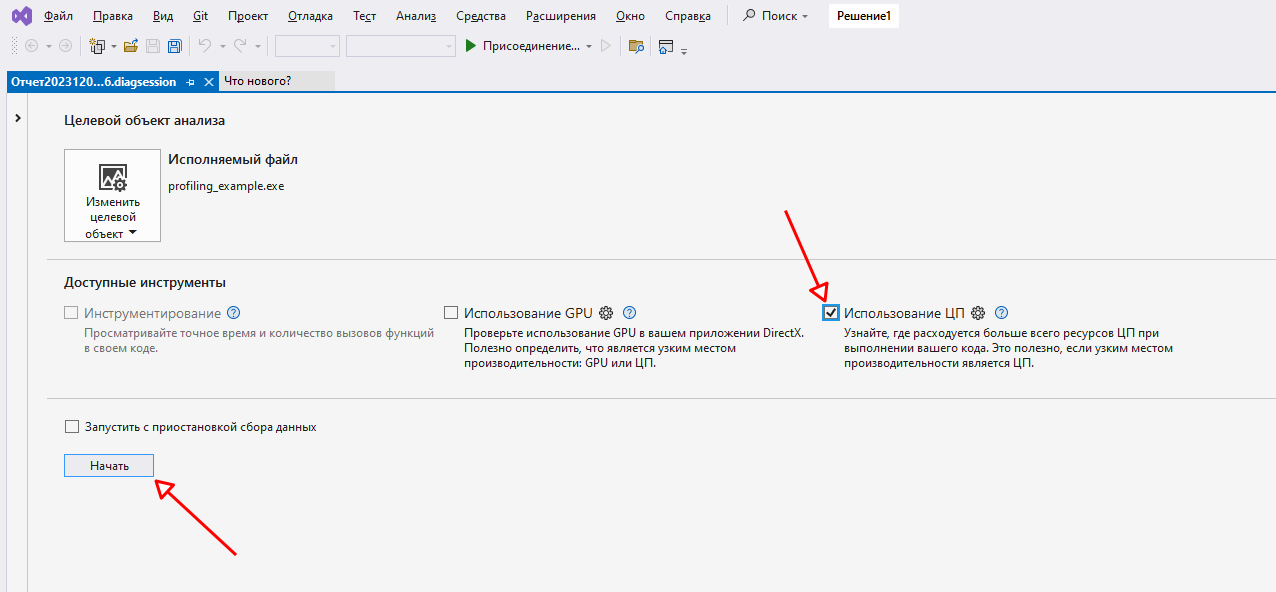Open the Тест menu
Viewport: 1276px width, 592px height.
point(365,16)
